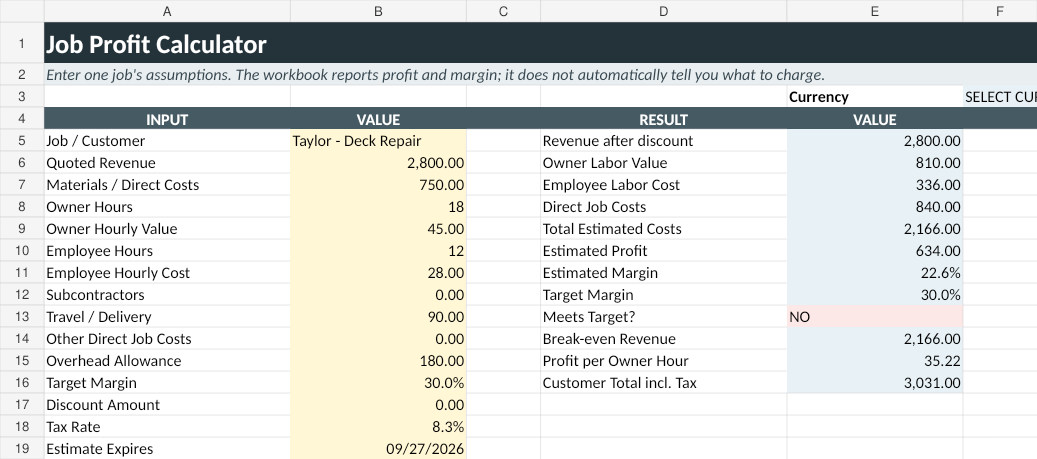
Task: Select the Quoted Revenue value cell
Action: pyautogui.click(x=378, y=163)
